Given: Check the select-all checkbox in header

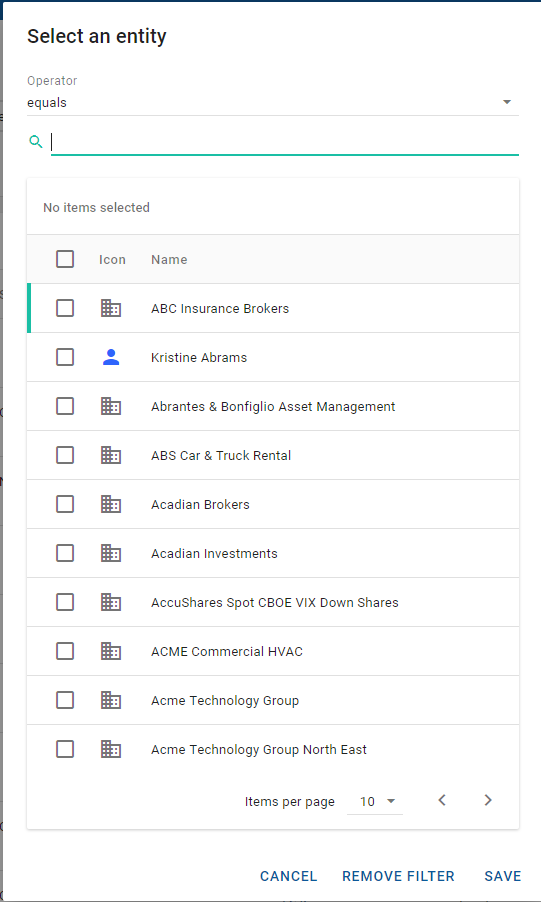Looking at the screenshot, I should (65, 259).
